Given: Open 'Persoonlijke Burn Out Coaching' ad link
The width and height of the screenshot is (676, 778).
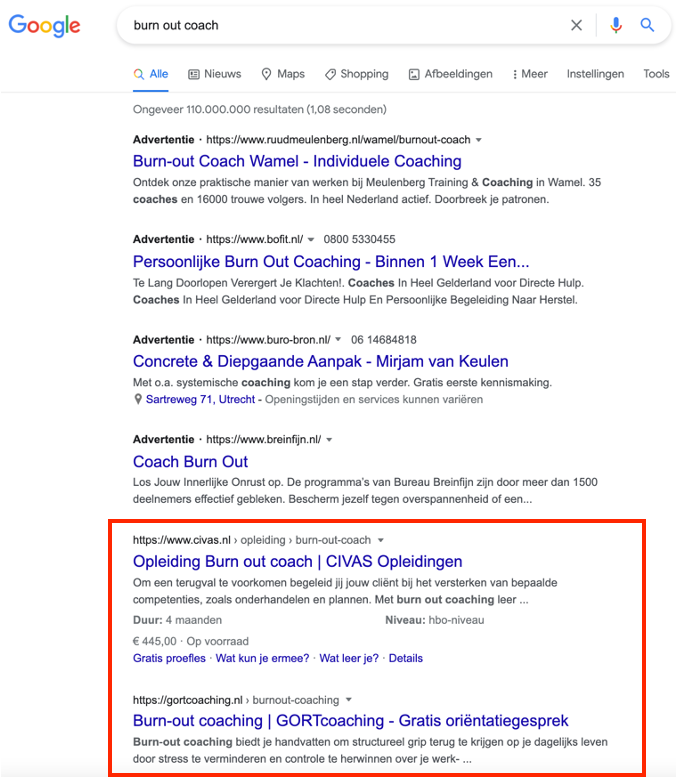Looking at the screenshot, I should (331, 261).
